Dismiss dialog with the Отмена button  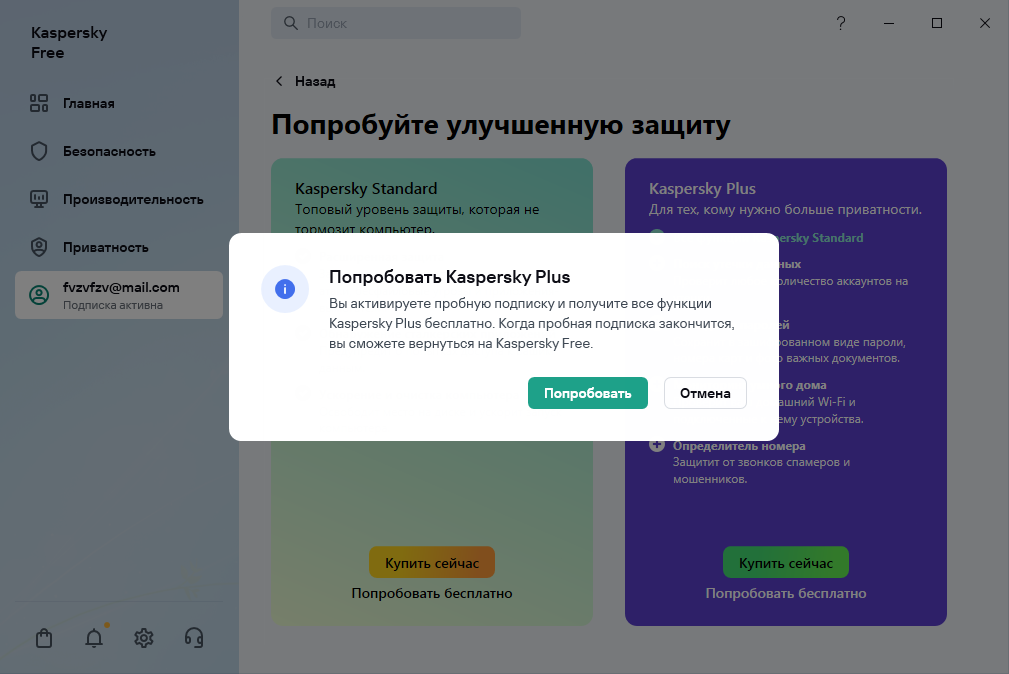point(705,393)
